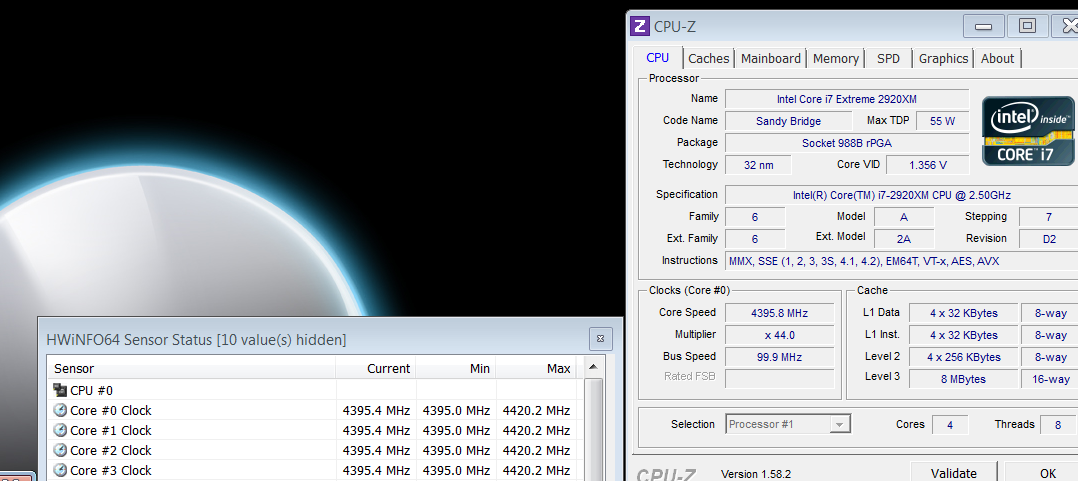This screenshot has width=1078, height=481.
Task: Click the Family value 6
Action: (x=755, y=217)
